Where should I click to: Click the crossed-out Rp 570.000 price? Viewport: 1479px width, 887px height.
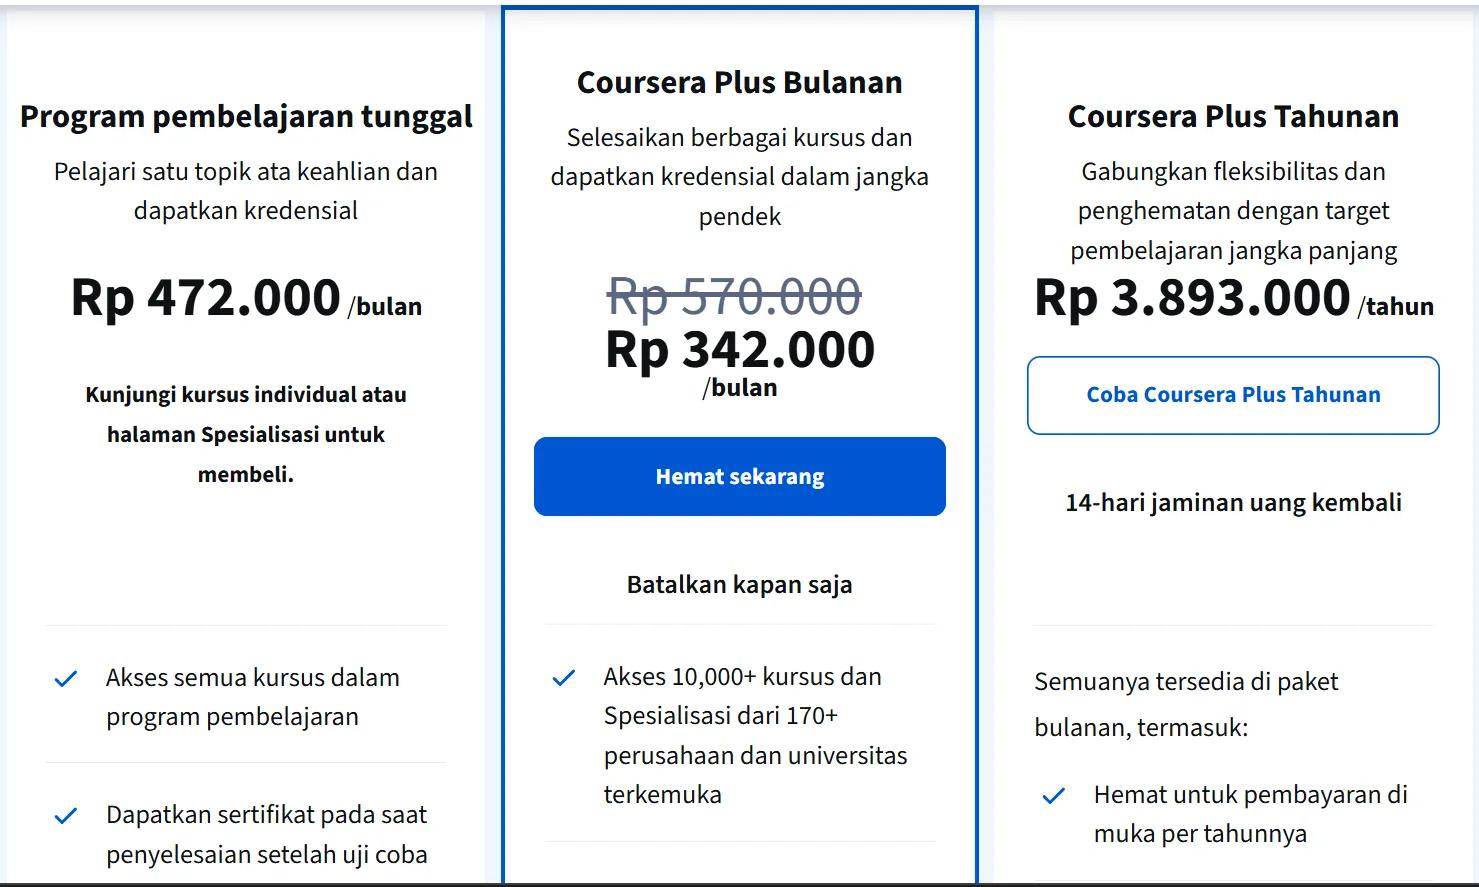tap(734, 296)
